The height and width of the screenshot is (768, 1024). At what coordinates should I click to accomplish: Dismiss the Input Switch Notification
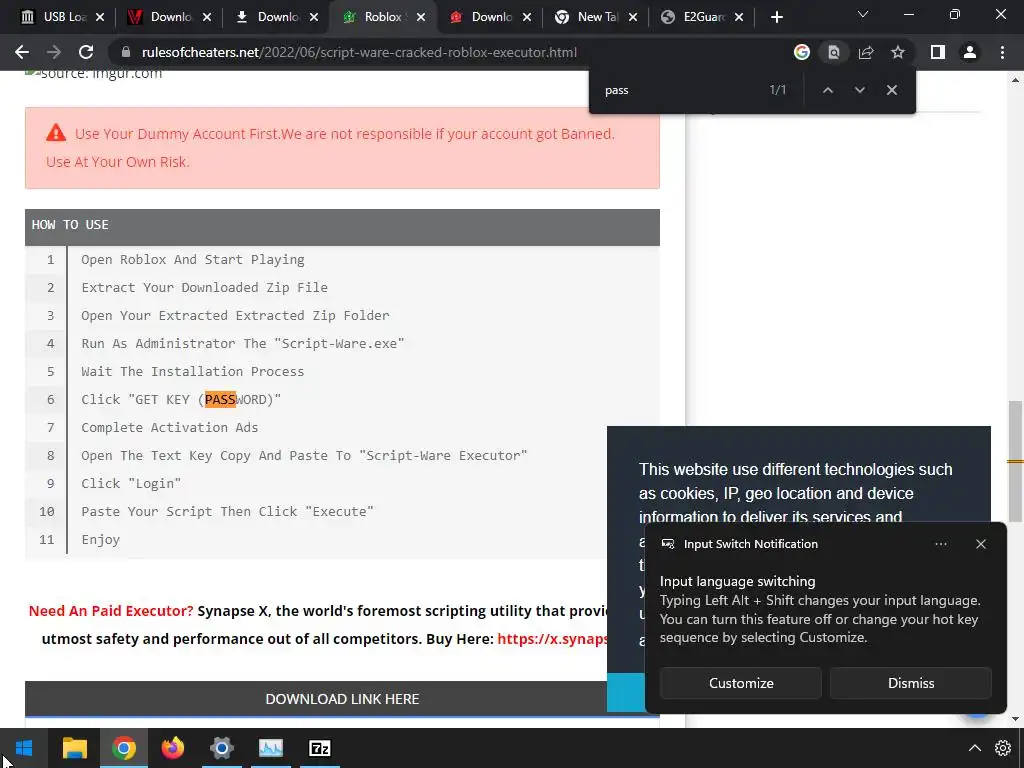pyautogui.click(x=910, y=683)
